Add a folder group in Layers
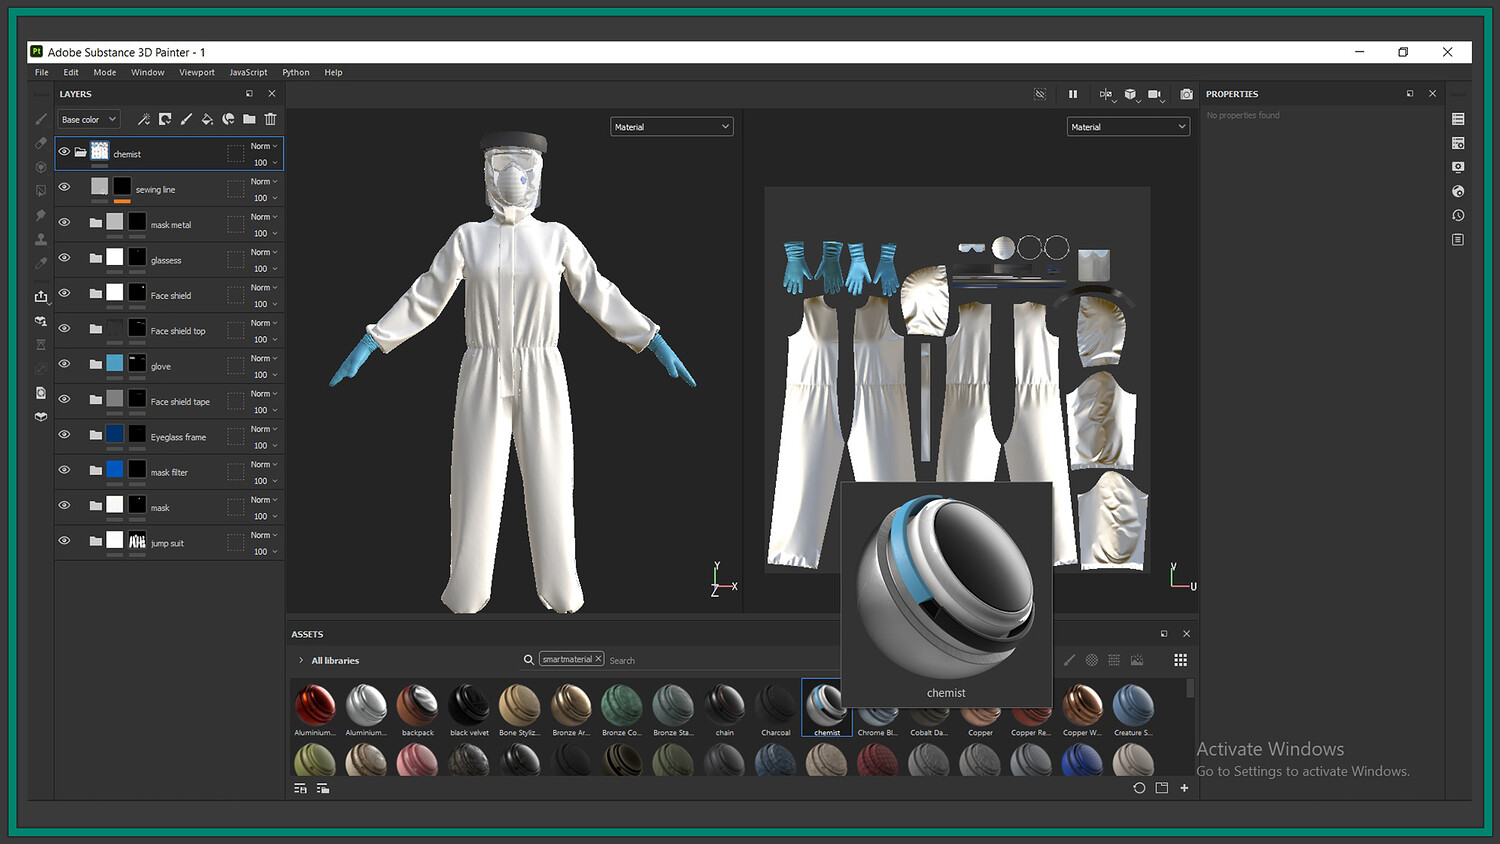 pyautogui.click(x=249, y=119)
